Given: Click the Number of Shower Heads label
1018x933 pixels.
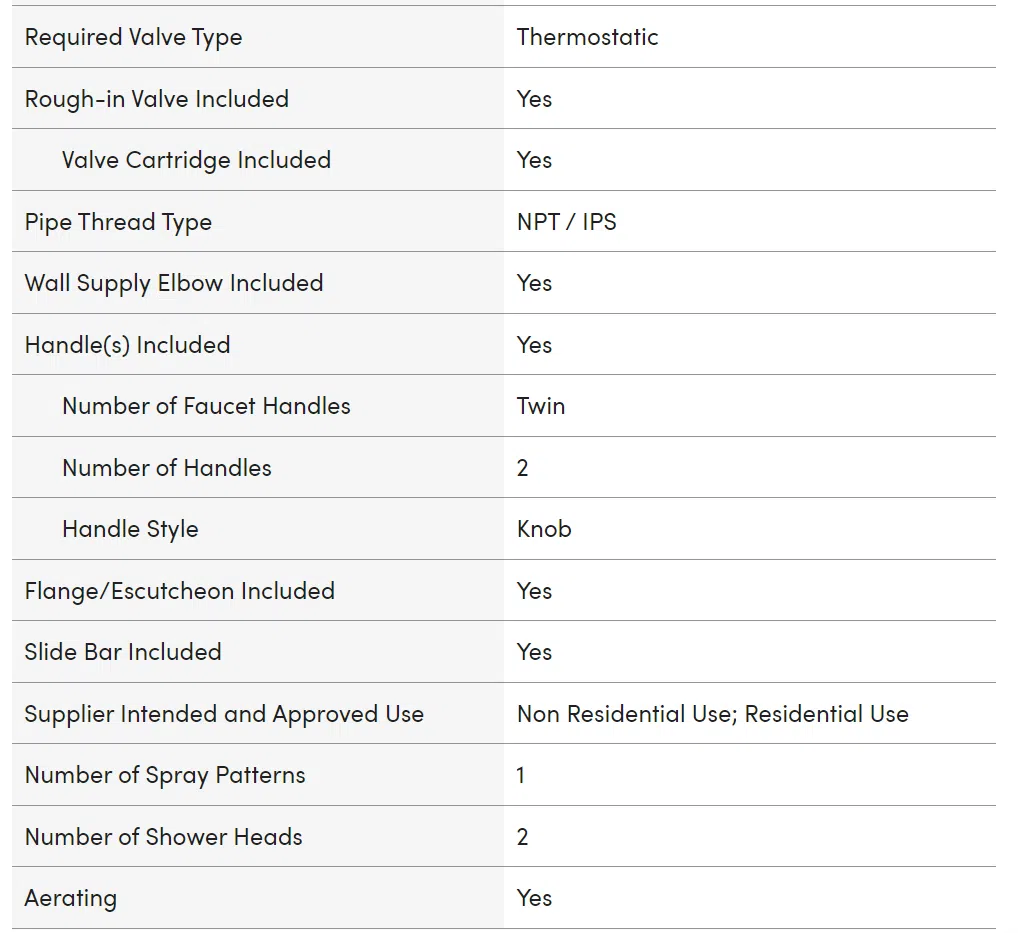Looking at the screenshot, I should (x=163, y=837).
